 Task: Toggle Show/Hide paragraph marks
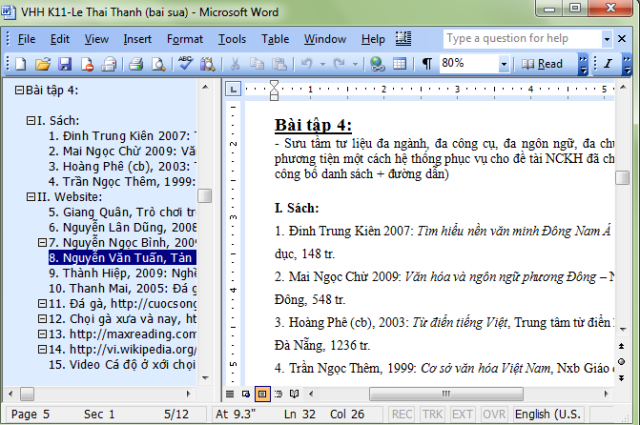[427, 64]
